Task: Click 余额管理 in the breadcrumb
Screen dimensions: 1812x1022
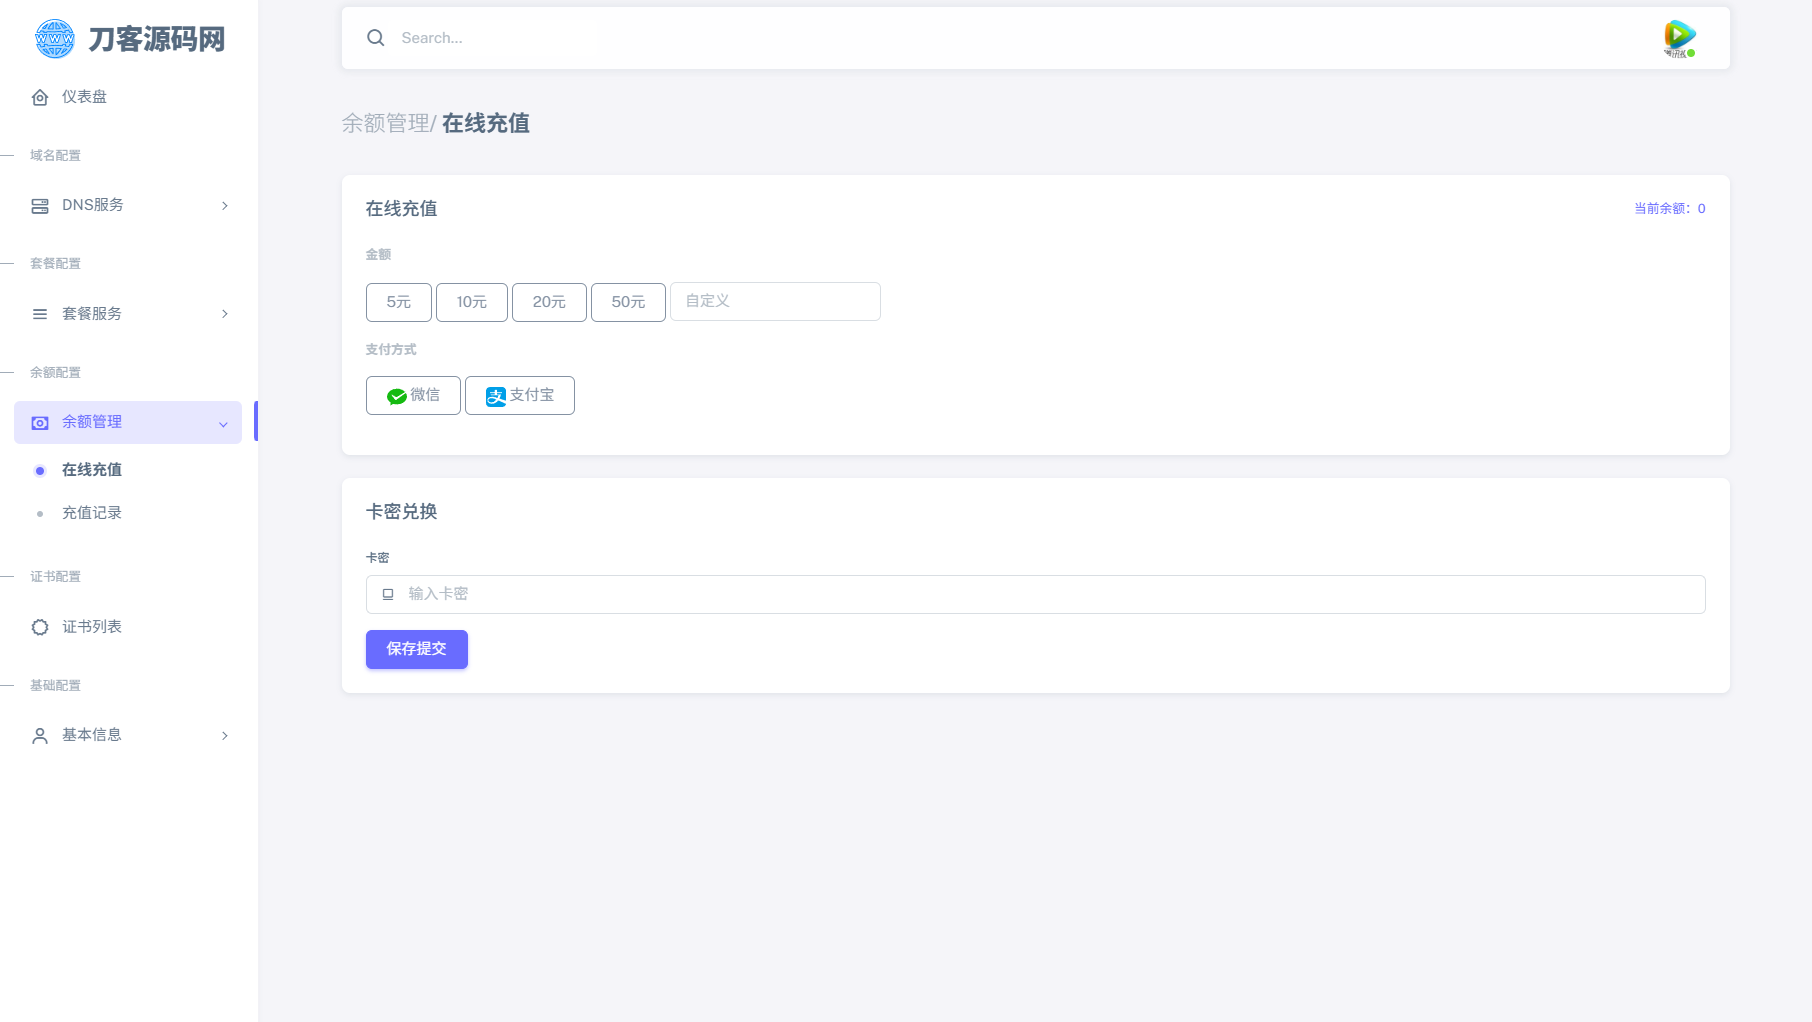Action: pos(385,123)
